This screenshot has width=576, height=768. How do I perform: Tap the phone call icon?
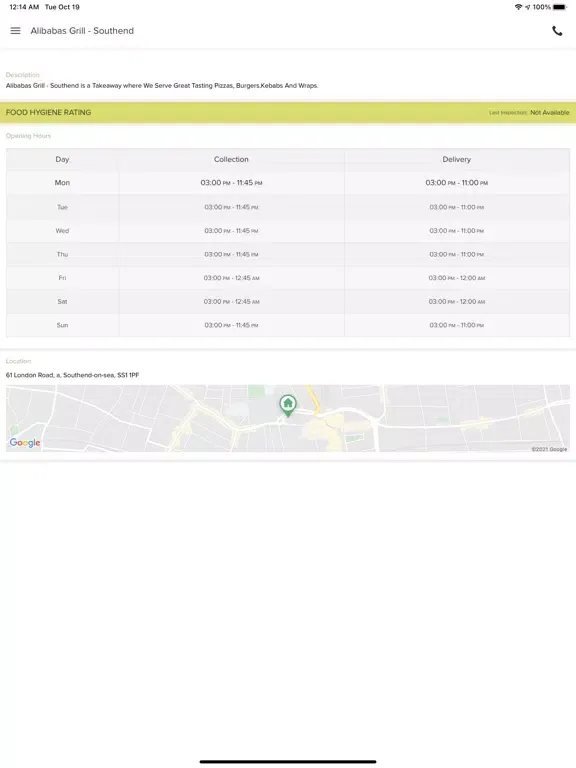557,31
